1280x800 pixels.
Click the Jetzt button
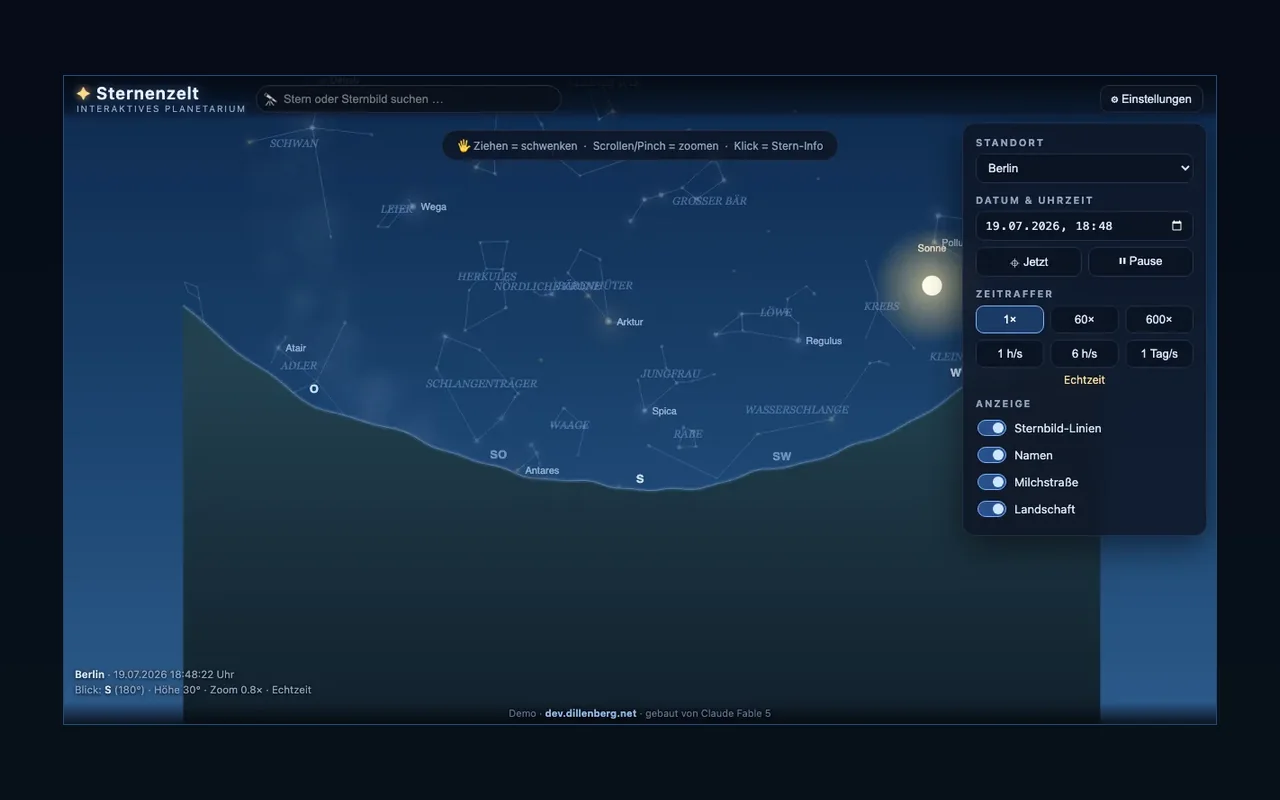(1029, 262)
